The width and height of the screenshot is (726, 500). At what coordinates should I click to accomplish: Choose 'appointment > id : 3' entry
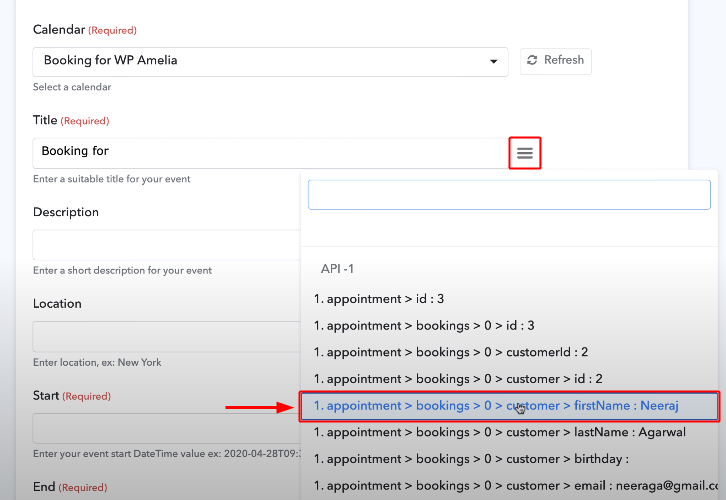pos(379,299)
